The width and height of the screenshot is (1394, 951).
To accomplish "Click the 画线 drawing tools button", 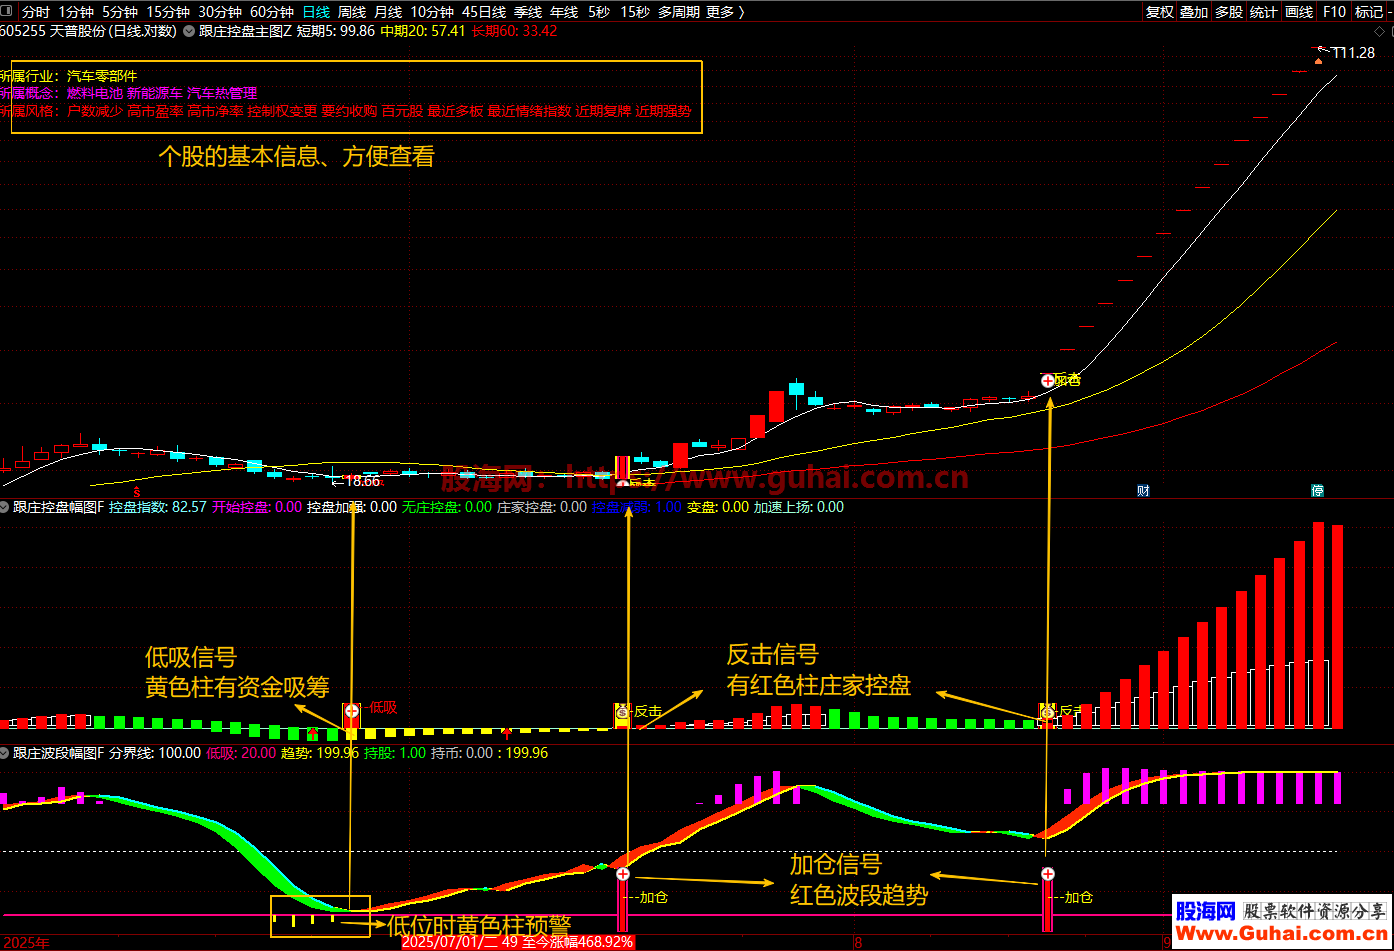I will point(1298,12).
